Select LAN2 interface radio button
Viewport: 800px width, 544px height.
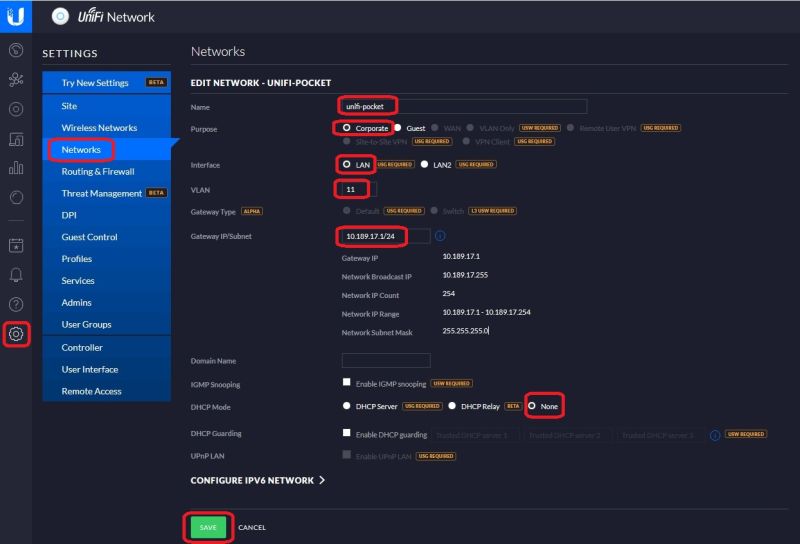pyautogui.click(x=424, y=164)
